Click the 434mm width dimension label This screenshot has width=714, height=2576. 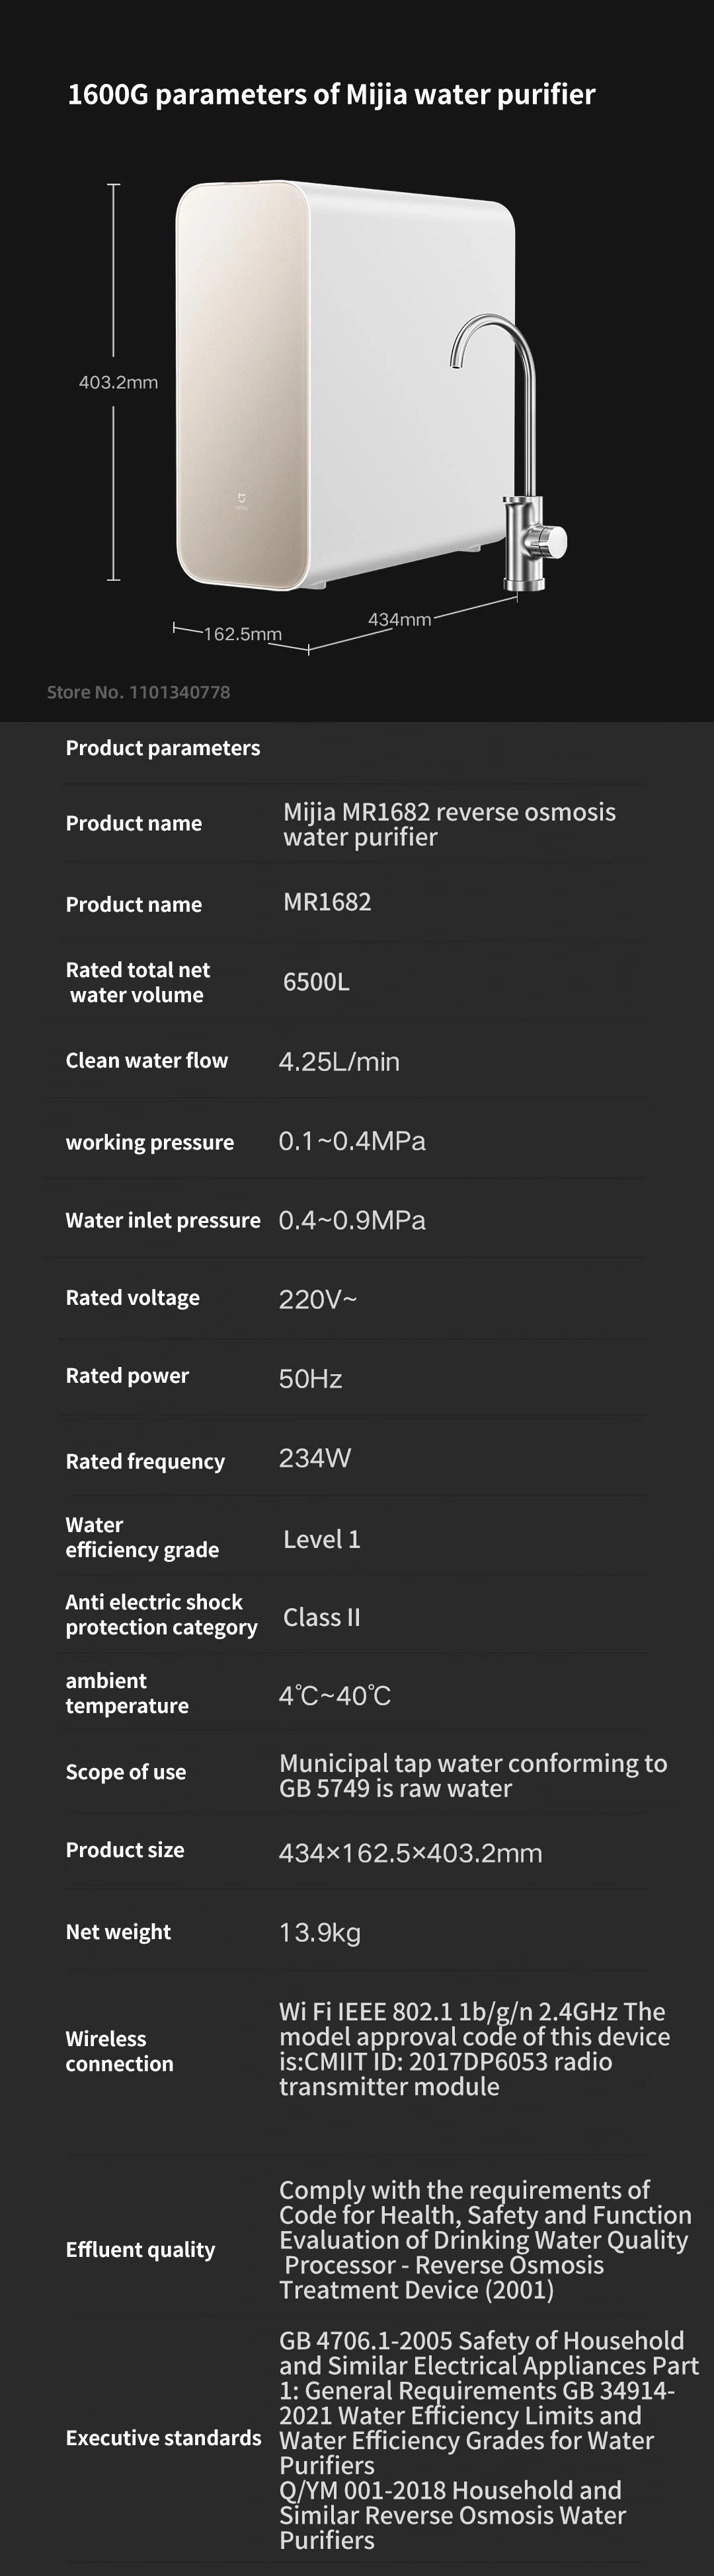click(x=399, y=619)
